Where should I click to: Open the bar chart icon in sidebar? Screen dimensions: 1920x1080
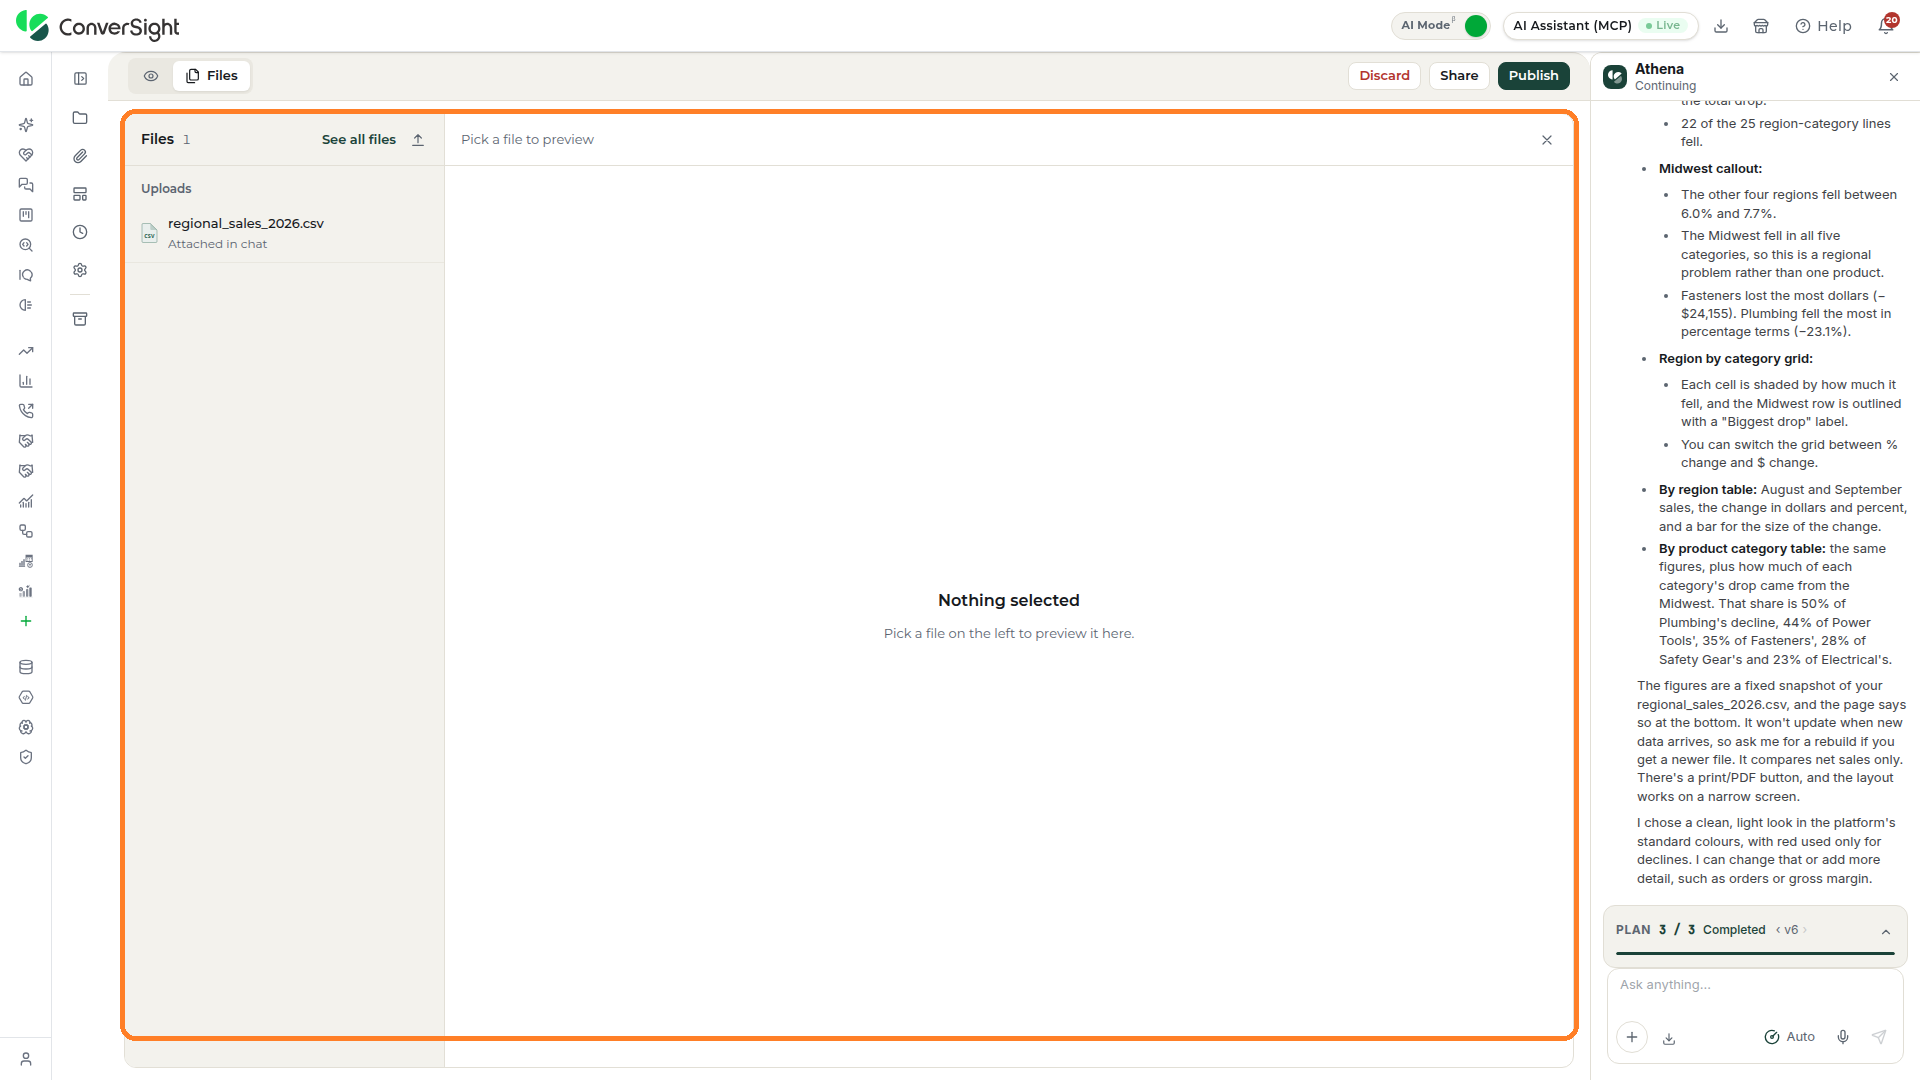[26, 381]
